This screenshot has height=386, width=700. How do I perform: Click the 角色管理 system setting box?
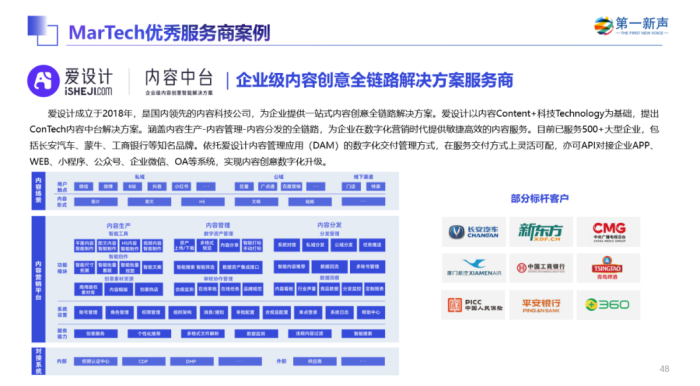(x=119, y=312)
